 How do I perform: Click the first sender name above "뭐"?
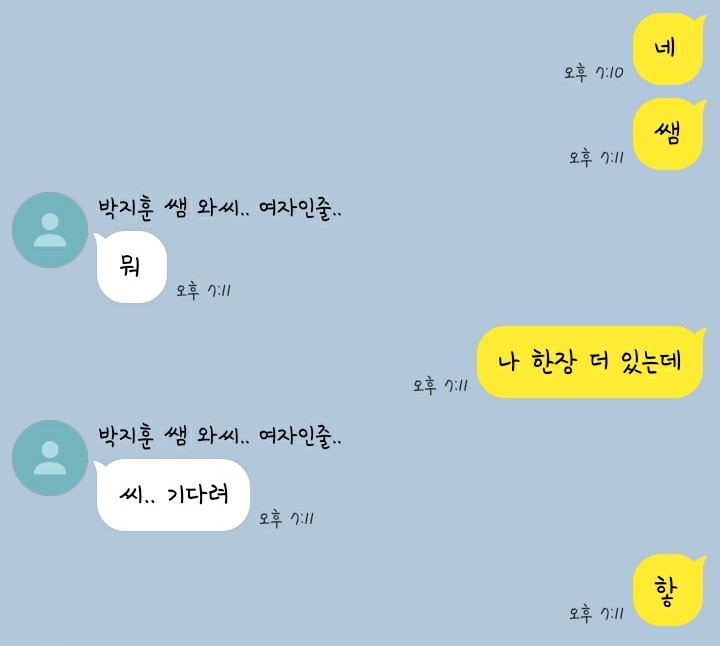point(220,209)
